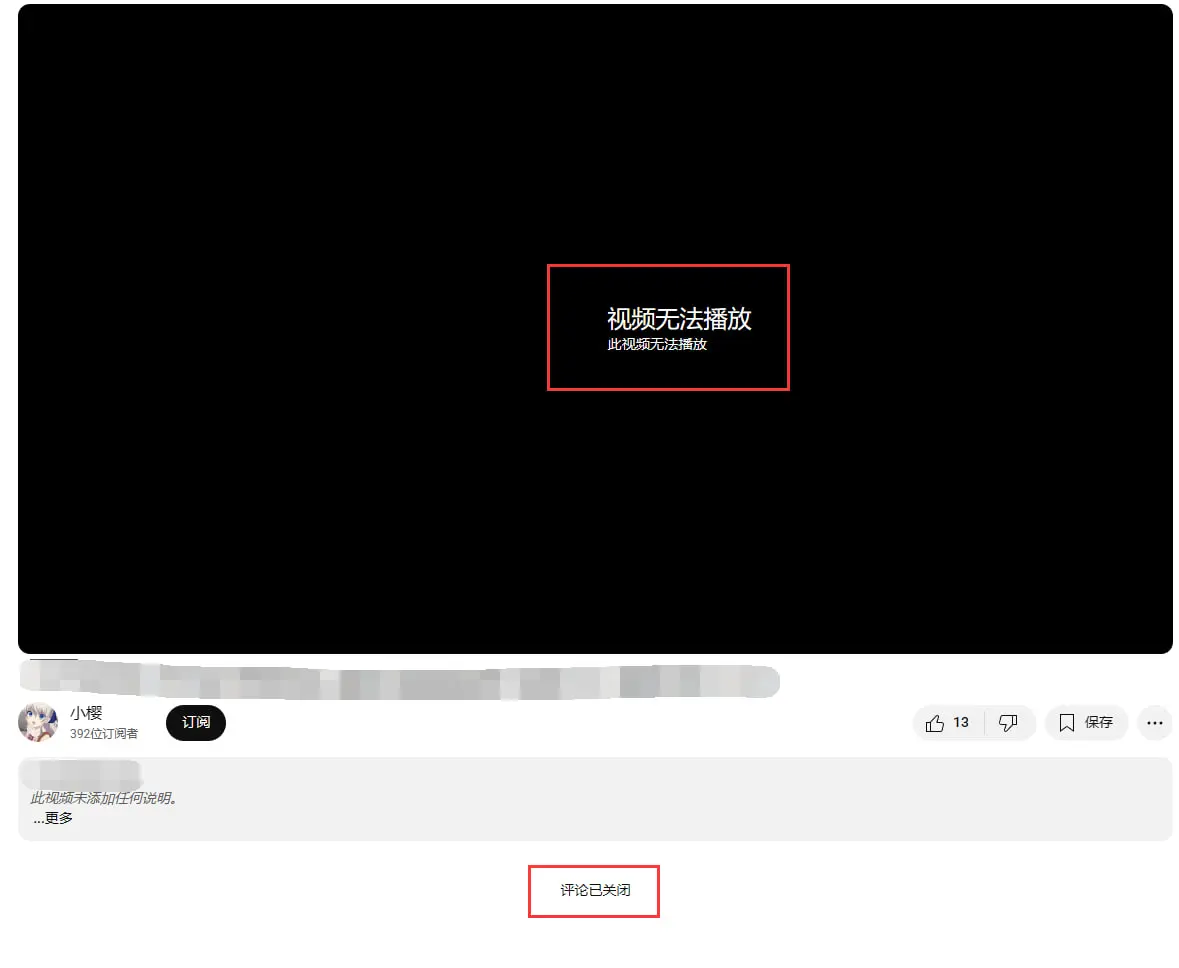Click the like count number 13
Viewport: 1179px width, 968px height.
(961, 722)
